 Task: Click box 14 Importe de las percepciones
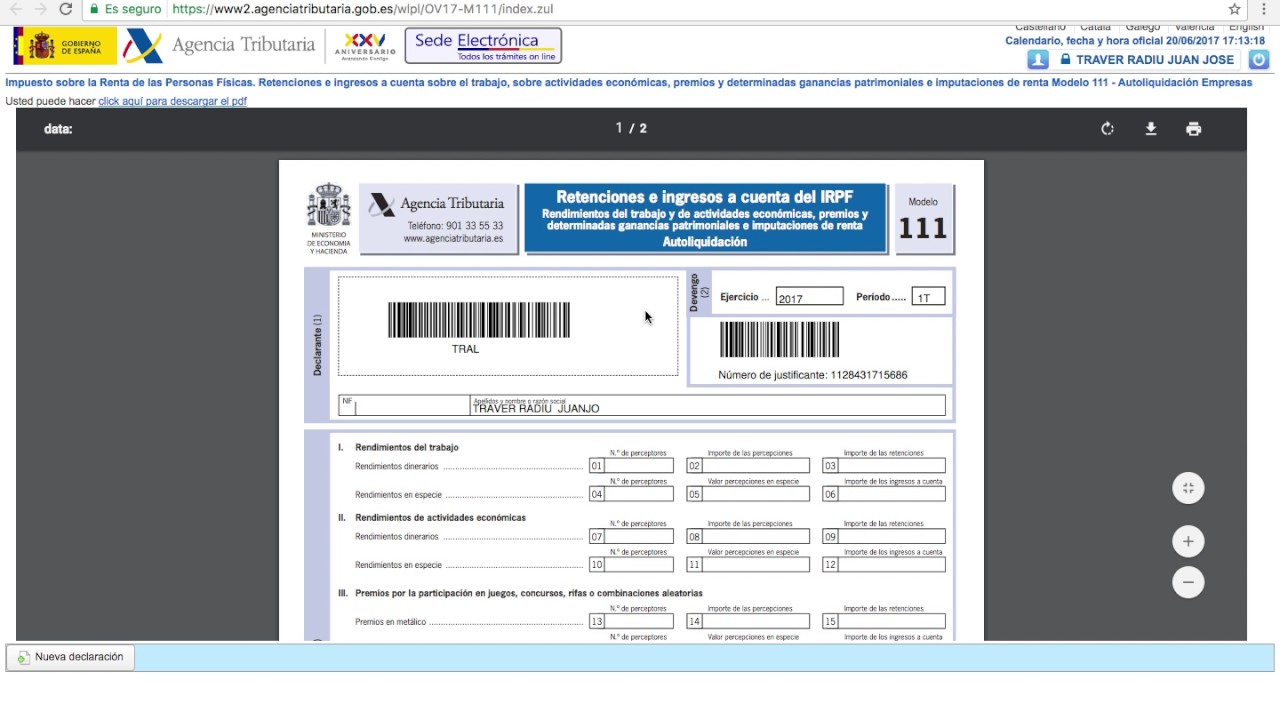pos(748,621)
